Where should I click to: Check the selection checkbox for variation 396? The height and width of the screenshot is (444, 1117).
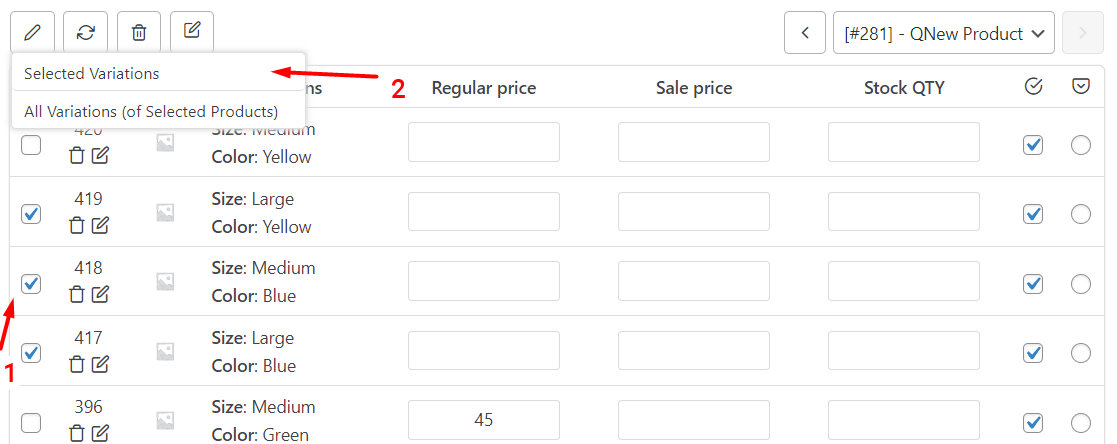coord(31,423)
